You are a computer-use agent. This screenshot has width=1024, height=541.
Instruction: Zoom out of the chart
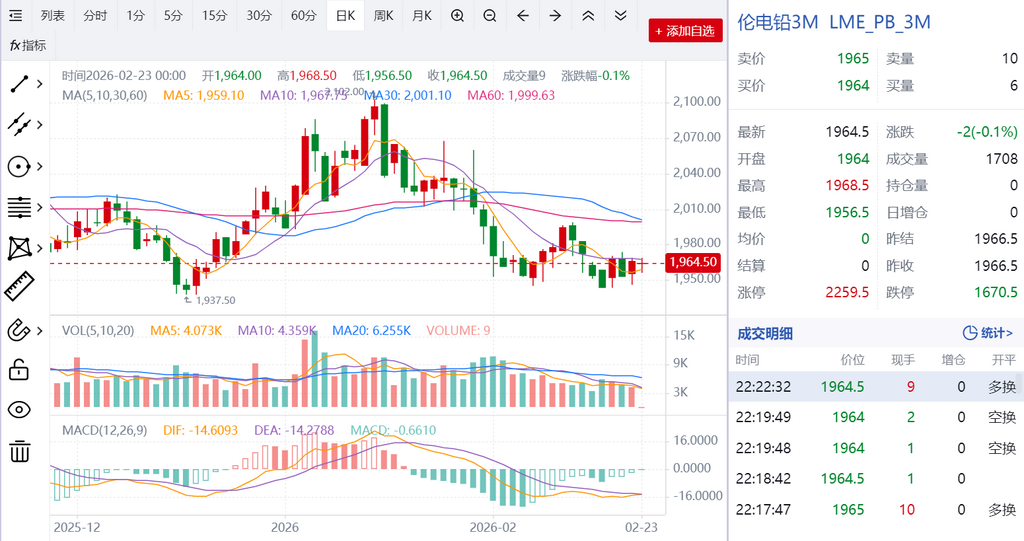tap(490, 16)
